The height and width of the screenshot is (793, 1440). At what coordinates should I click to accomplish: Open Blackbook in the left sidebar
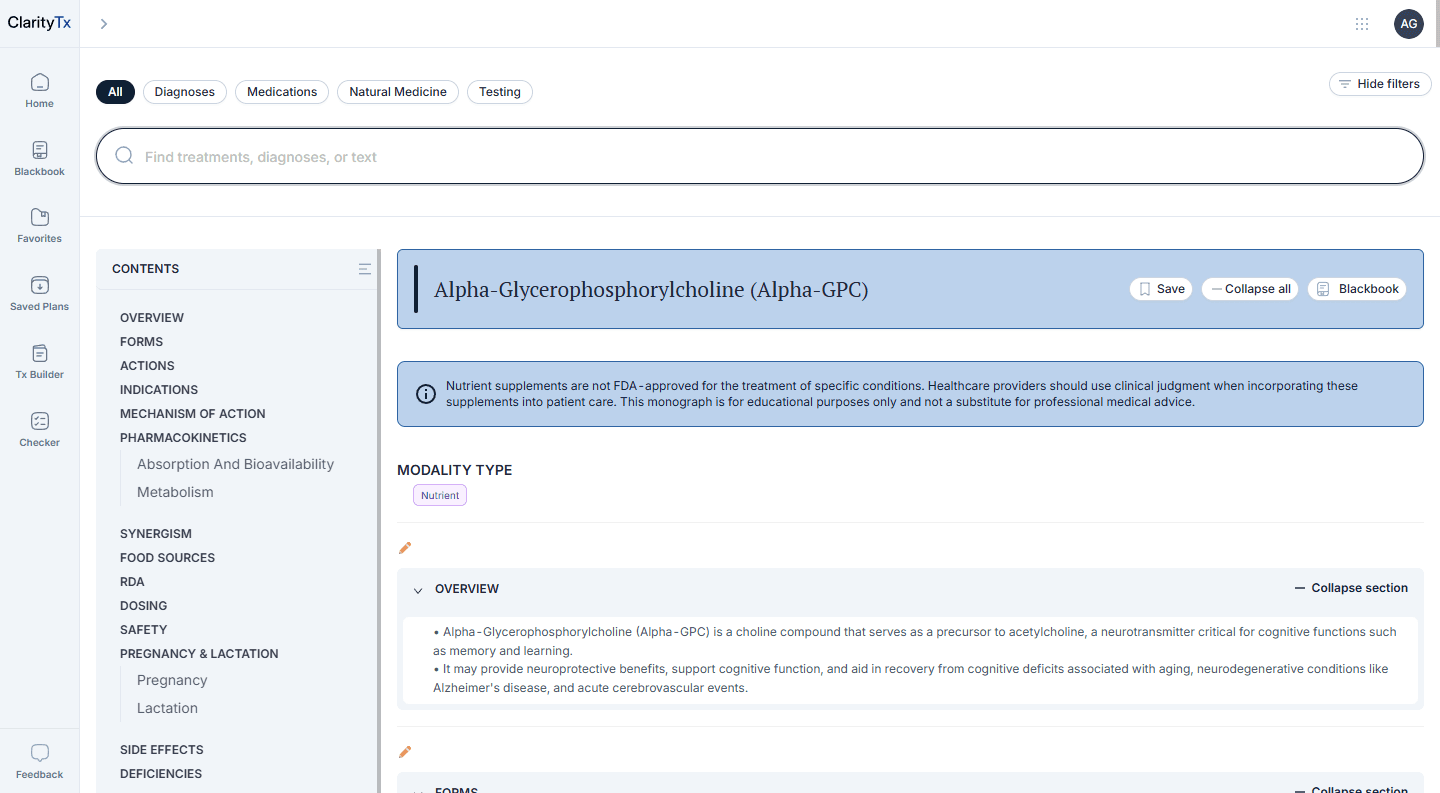(x=39, y=158)
